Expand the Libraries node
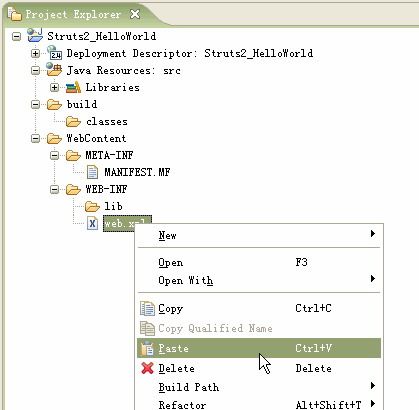419x410 pixels. [x=54, y=87]
